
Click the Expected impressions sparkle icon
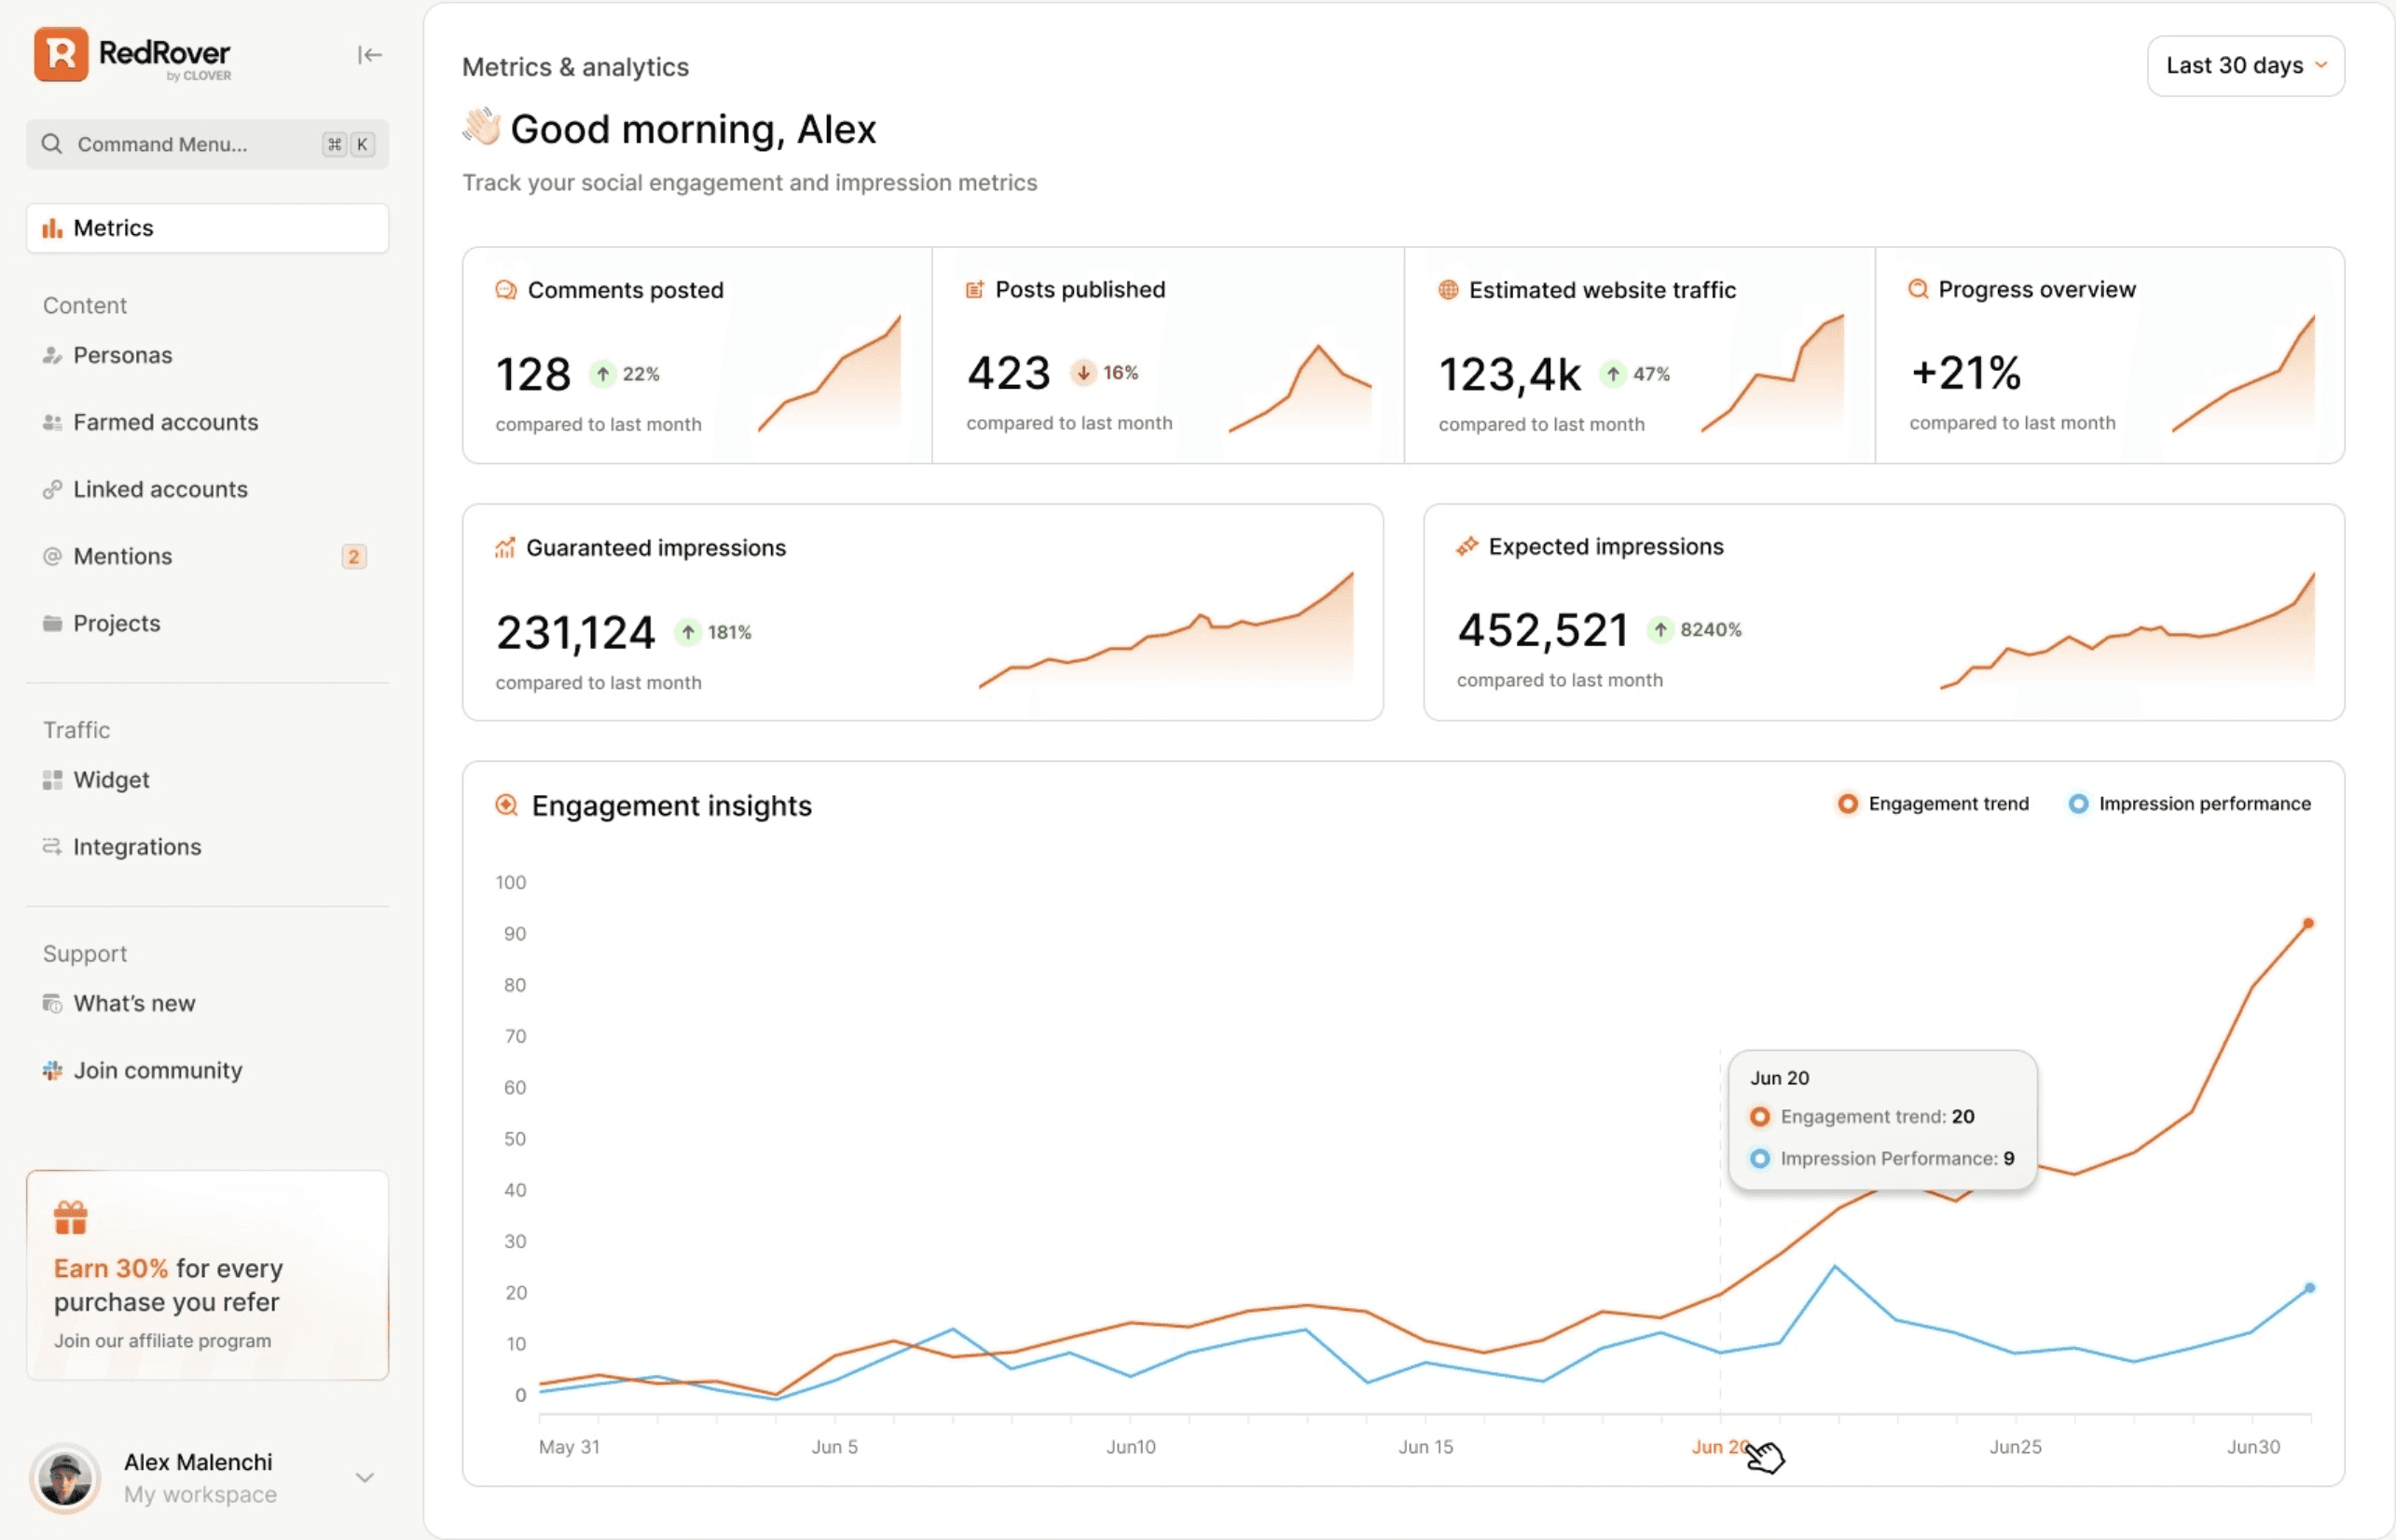1467,547
